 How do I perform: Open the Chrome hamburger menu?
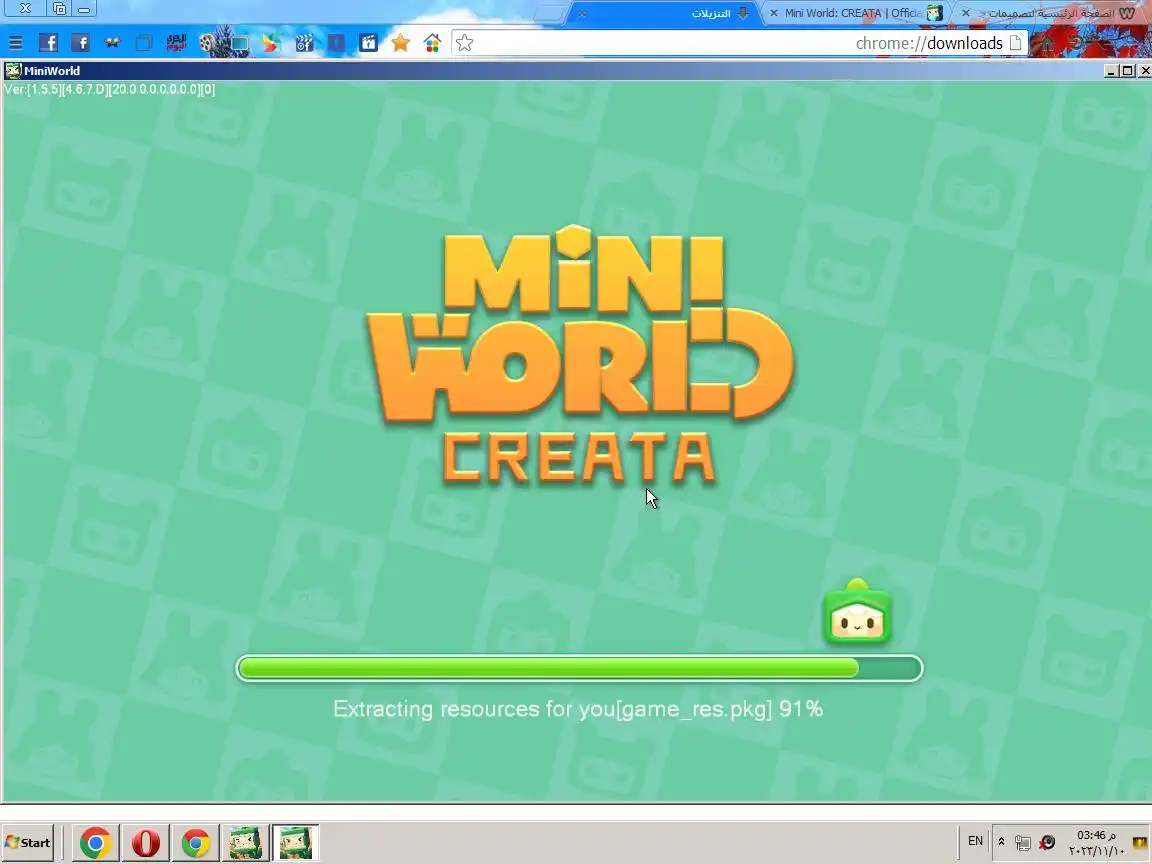[x=15, y=43]
